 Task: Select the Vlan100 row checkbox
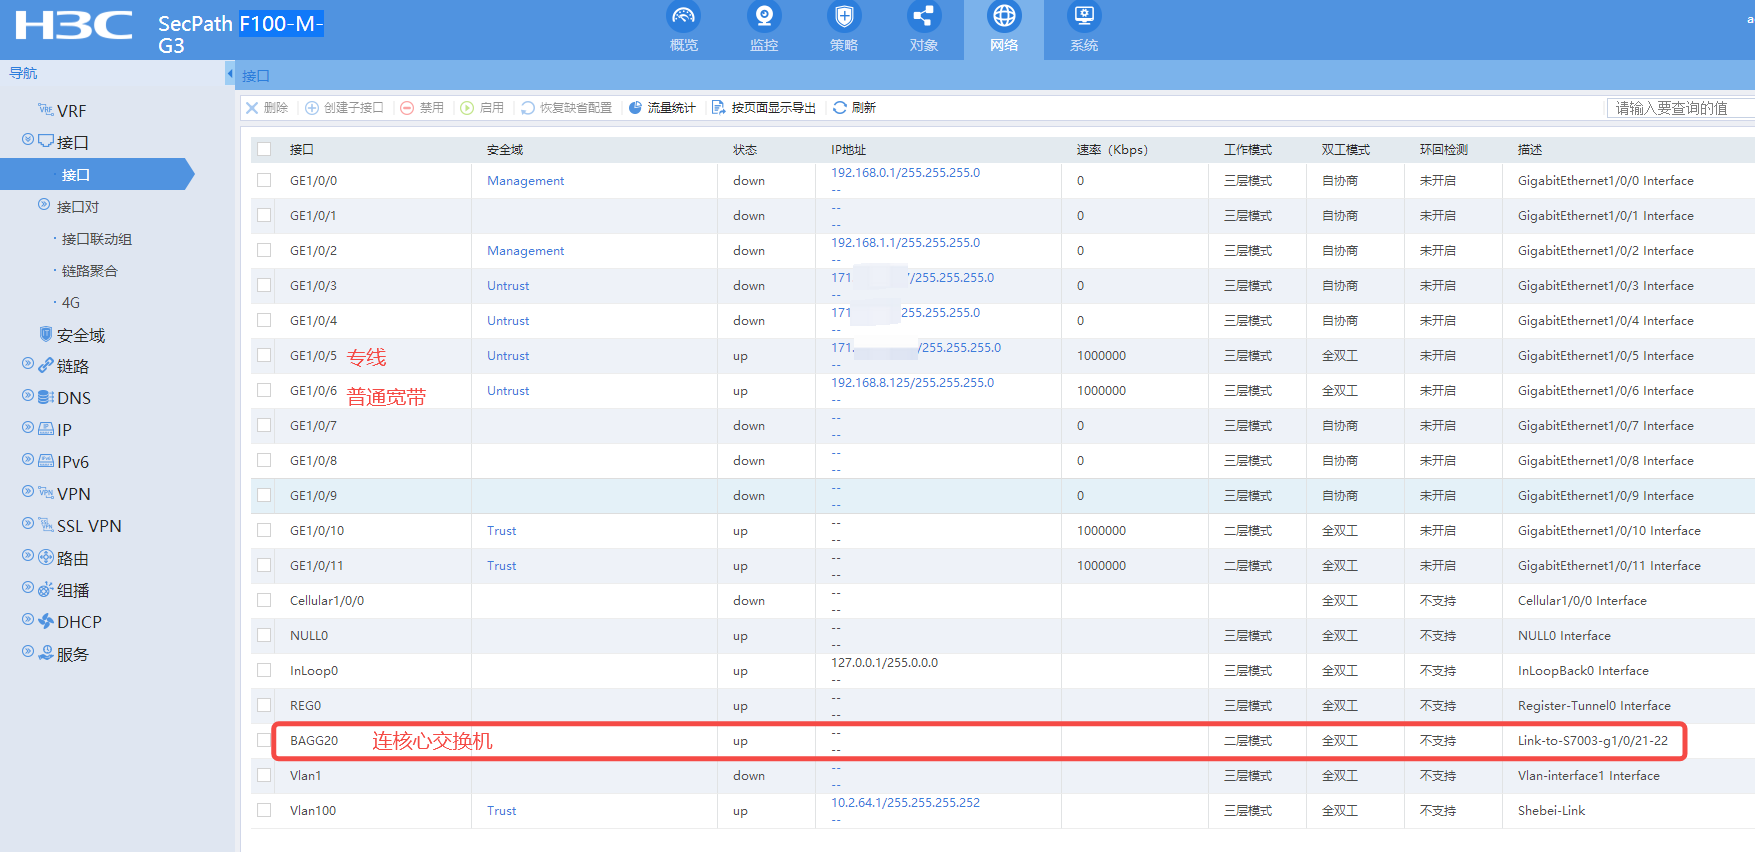[x=264, y=810]
